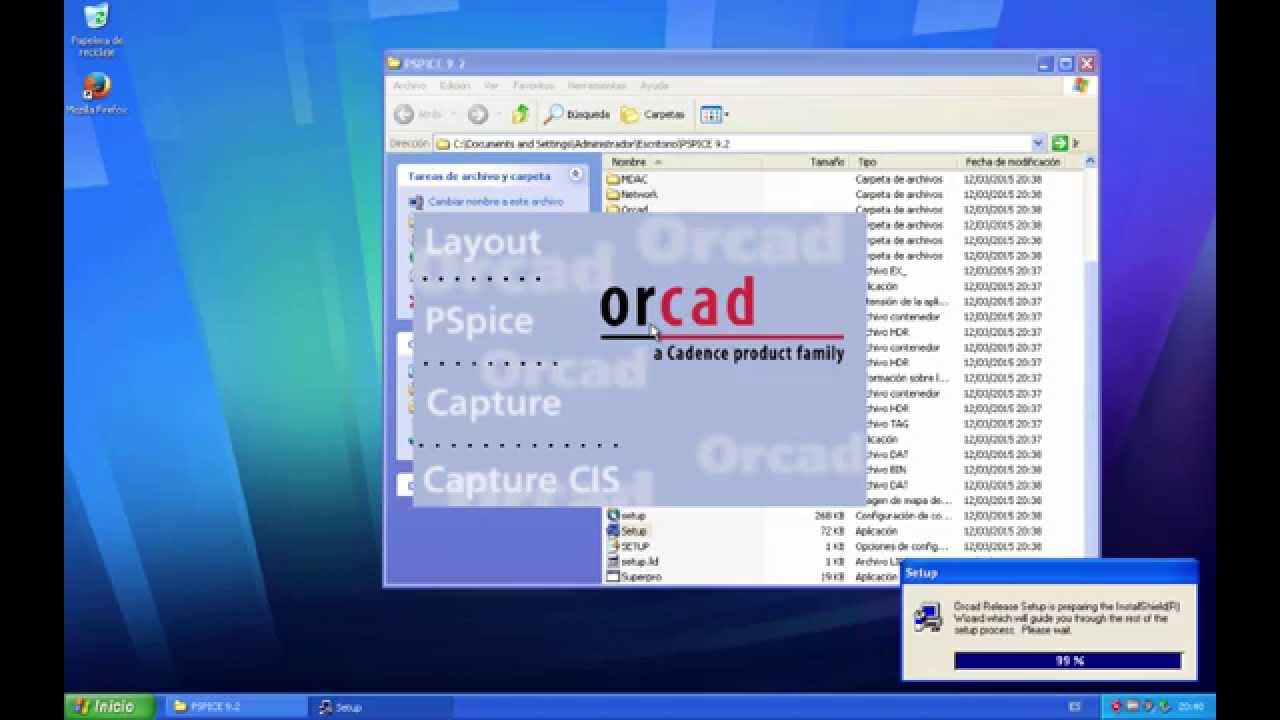Viewport: 1280px width, 720px height.
Task: Open the Inicio start button
Action: 110,706
